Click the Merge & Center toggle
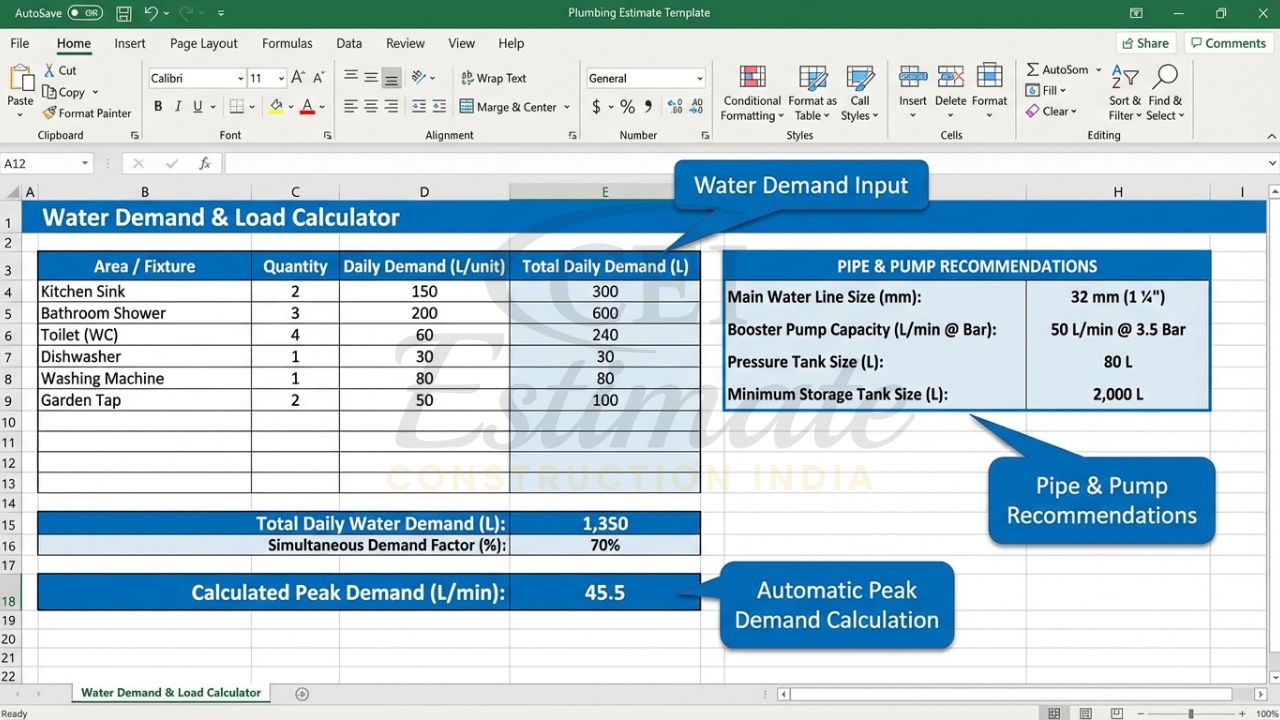 (x=510, y=106)
